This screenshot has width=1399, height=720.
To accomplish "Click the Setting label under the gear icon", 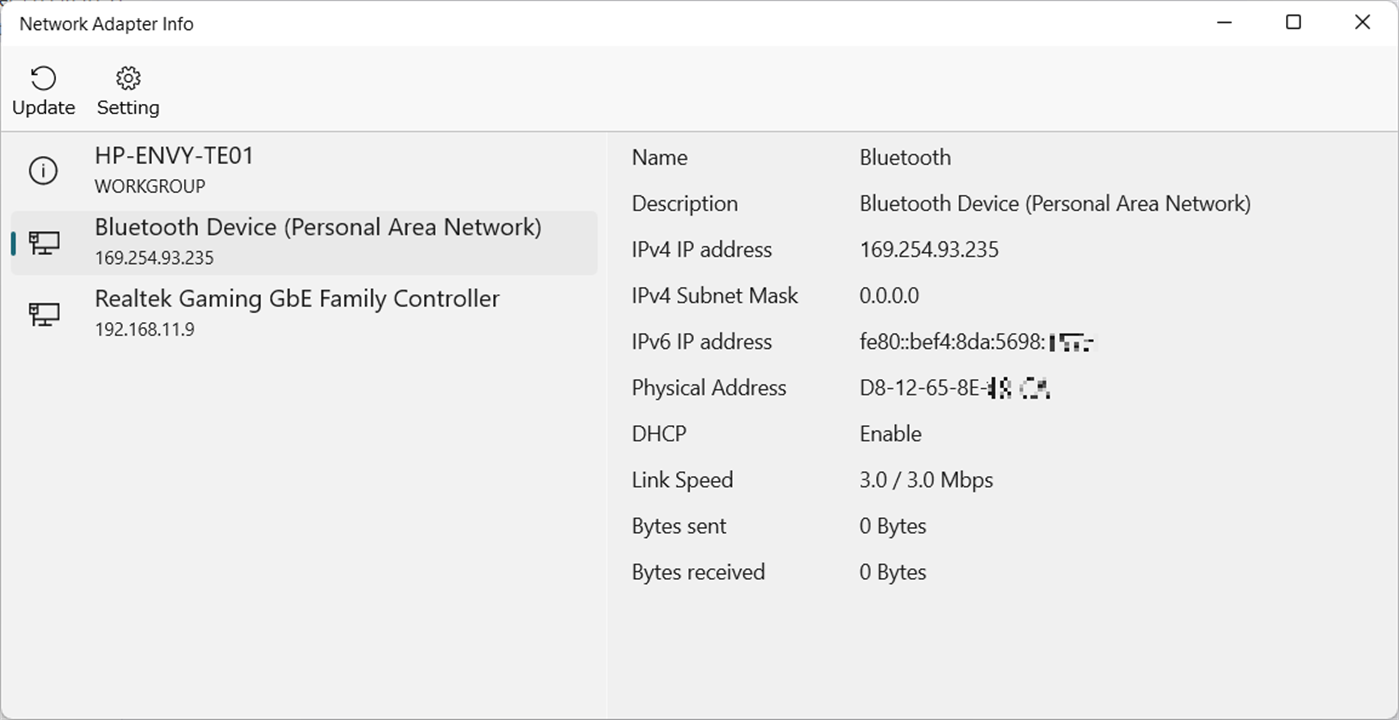I will click(127, 107).
